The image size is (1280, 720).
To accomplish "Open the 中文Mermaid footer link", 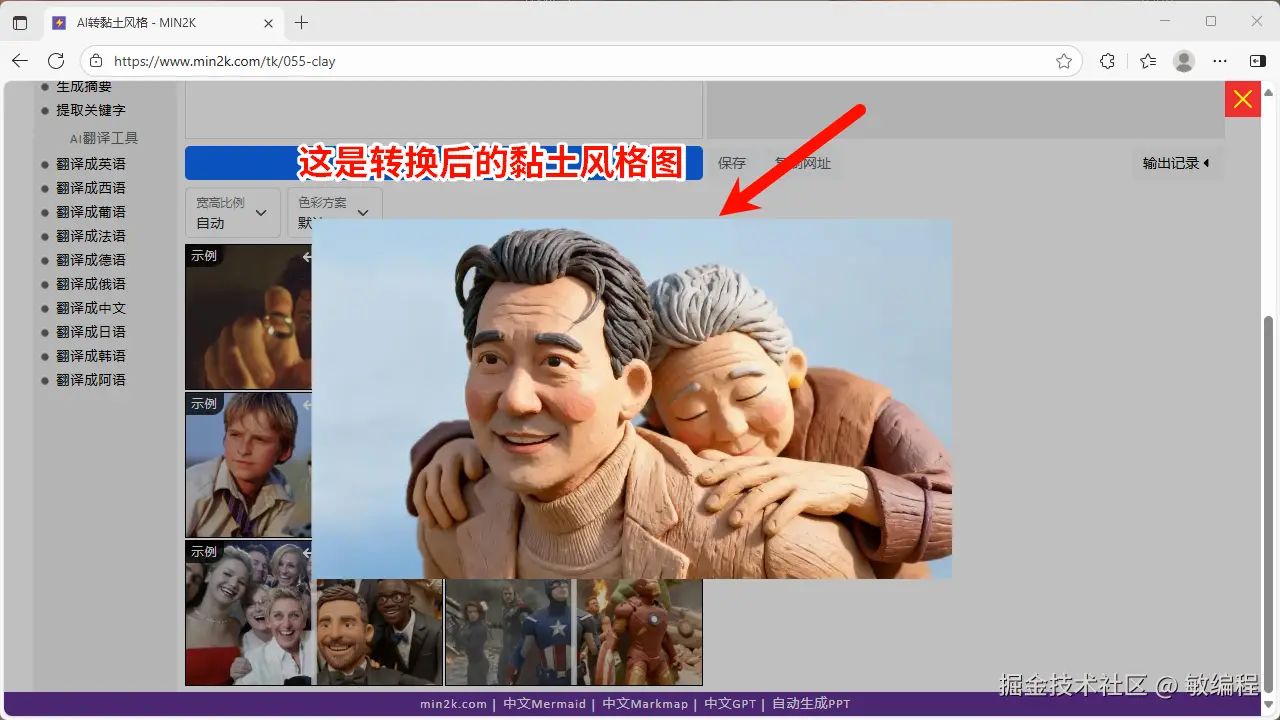I will point(544,704).
